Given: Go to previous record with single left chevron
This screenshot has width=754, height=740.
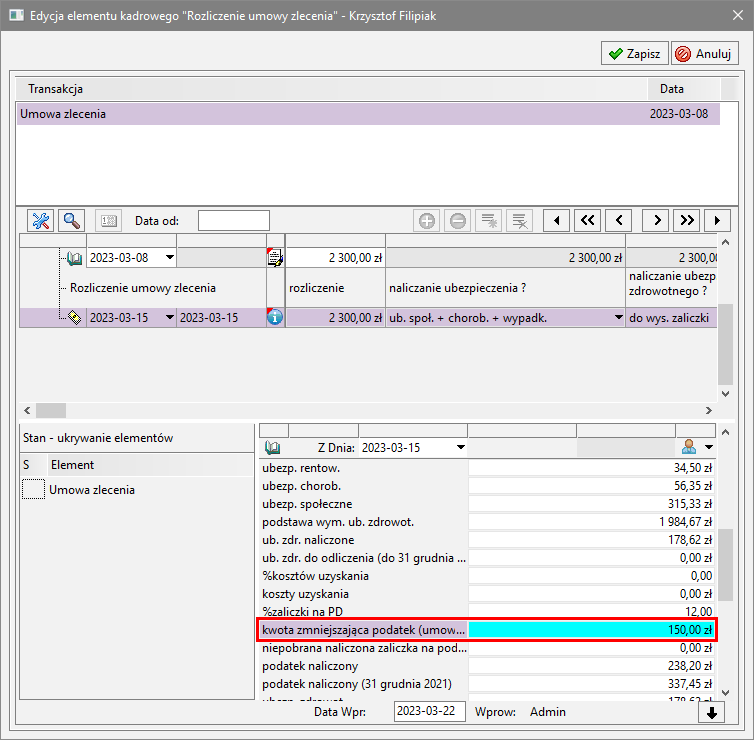Looking at the screenshot, I should pos(619,221).
